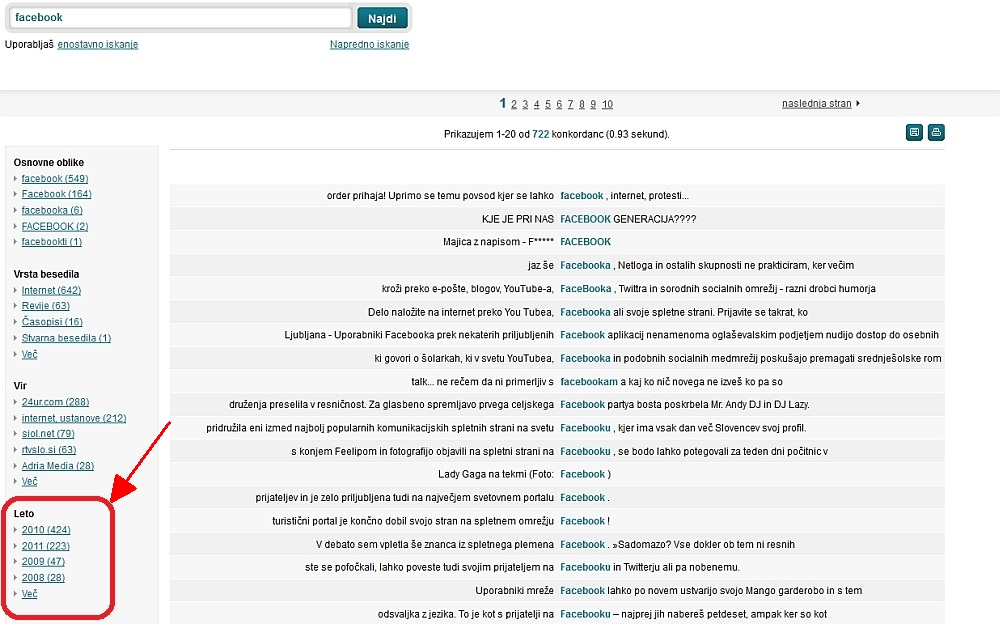Select the 'siol.net (79)' source
1000x624 pixels.
(x=48, y=433)
